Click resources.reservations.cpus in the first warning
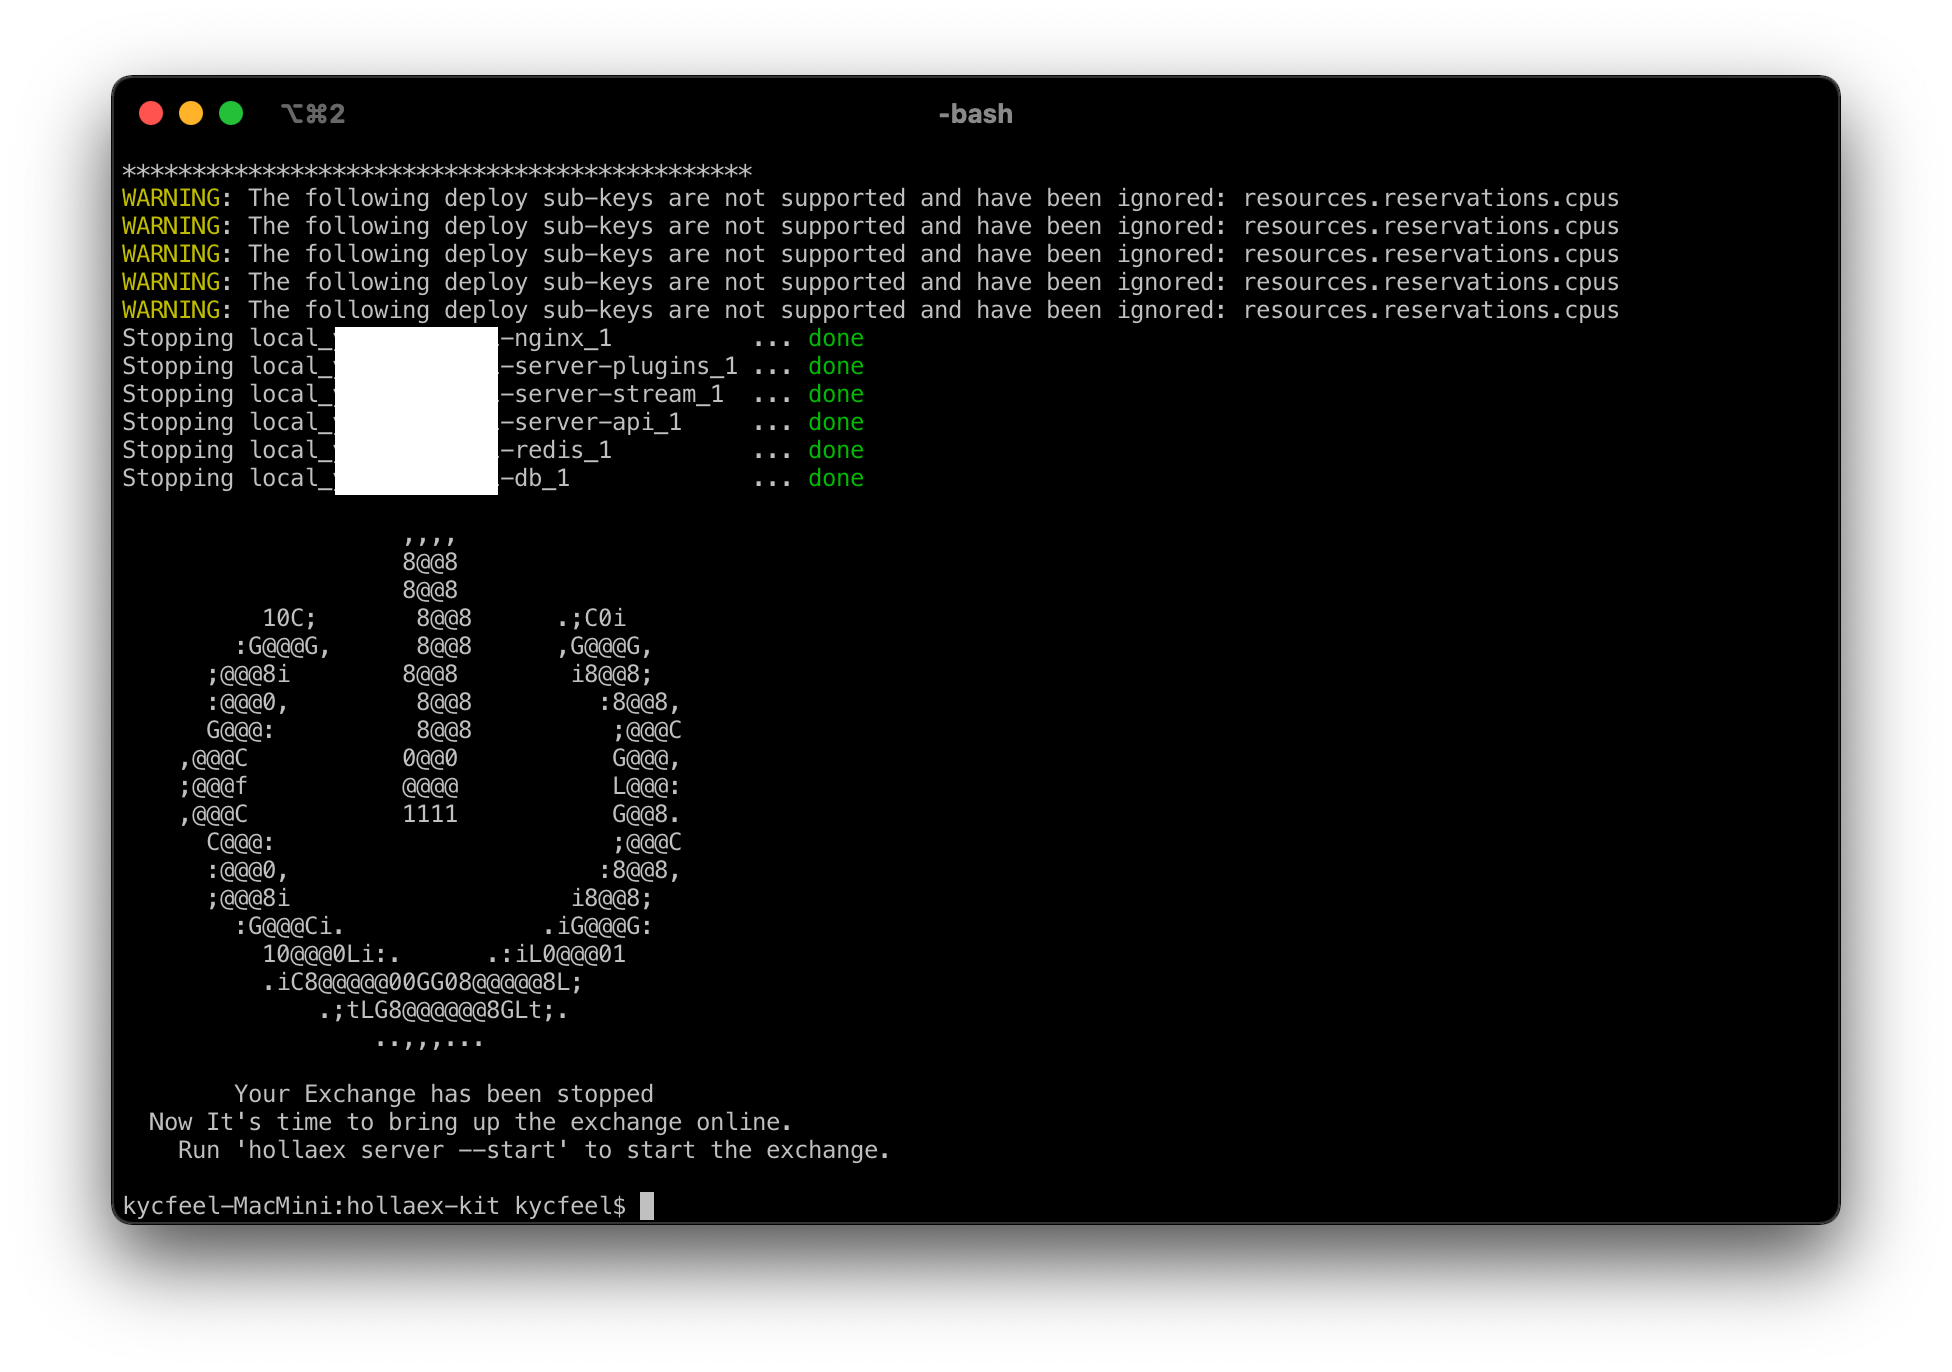 (1431, 198)
